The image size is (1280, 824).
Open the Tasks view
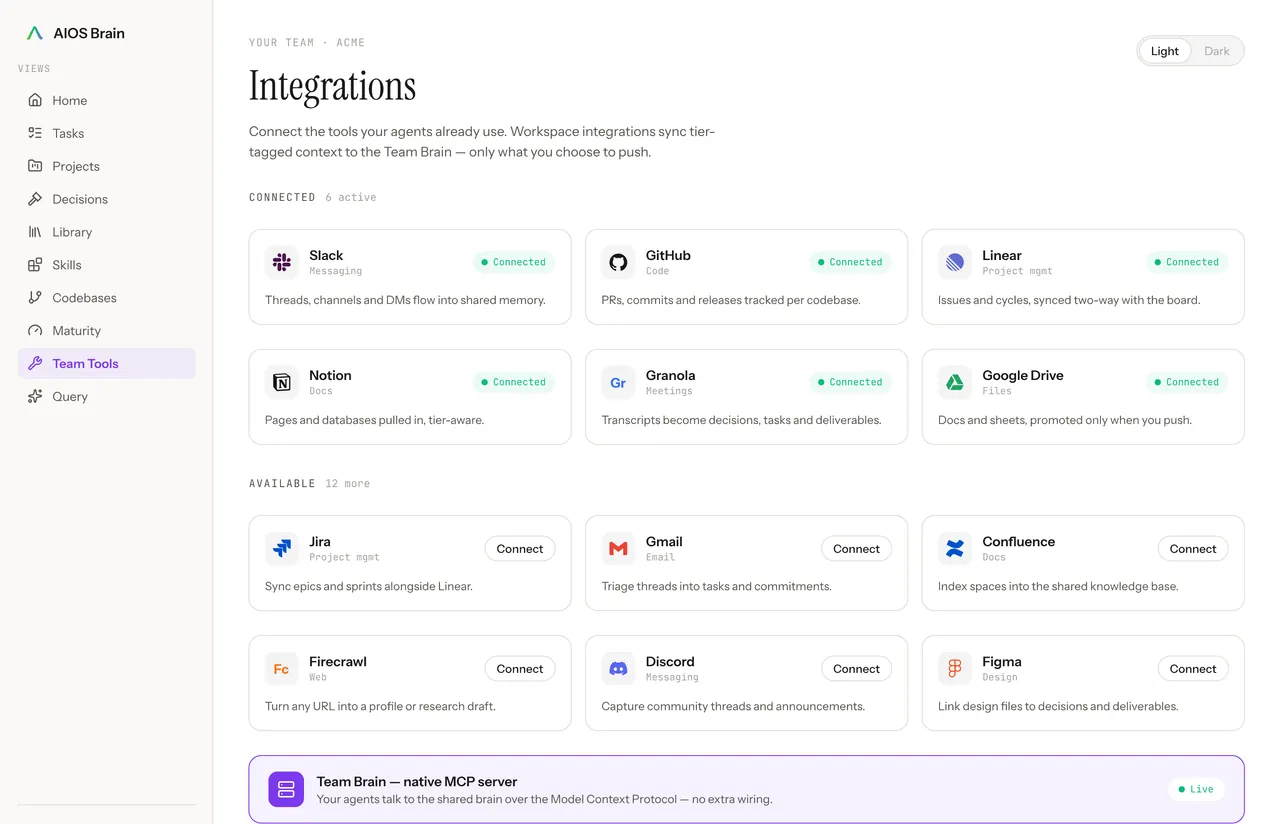pyautogui.click(x=107, y=133)
